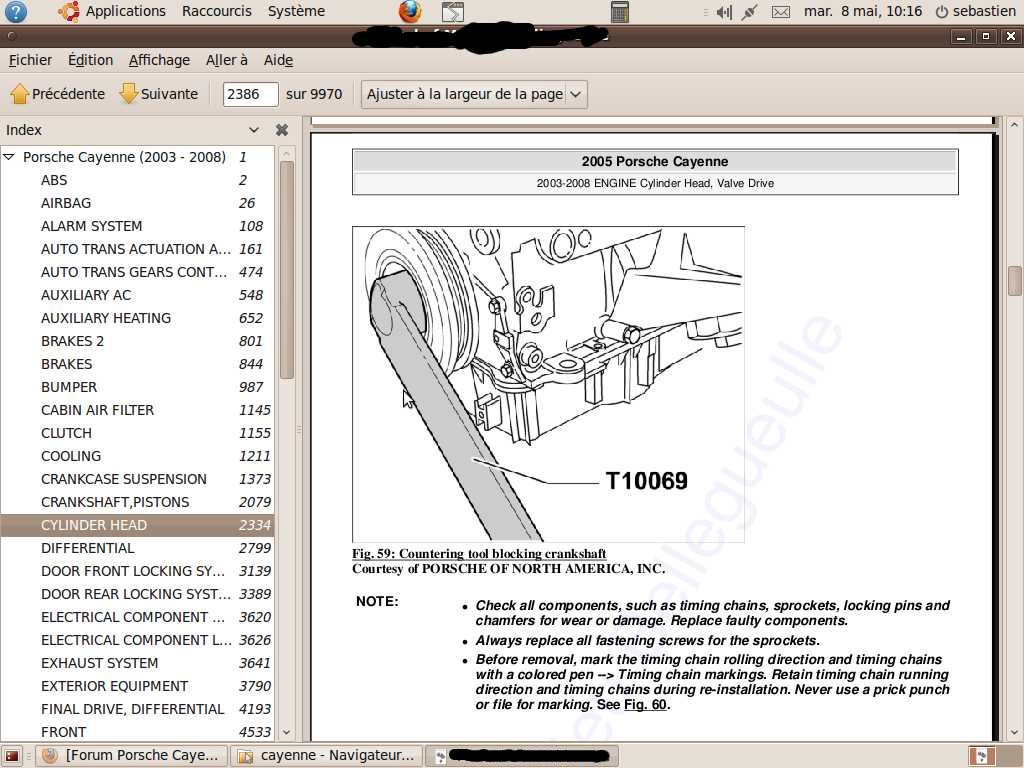This screenshot has width=1024, height=768.
Task: Click the Précédente button label
Action: pos(69,94)
